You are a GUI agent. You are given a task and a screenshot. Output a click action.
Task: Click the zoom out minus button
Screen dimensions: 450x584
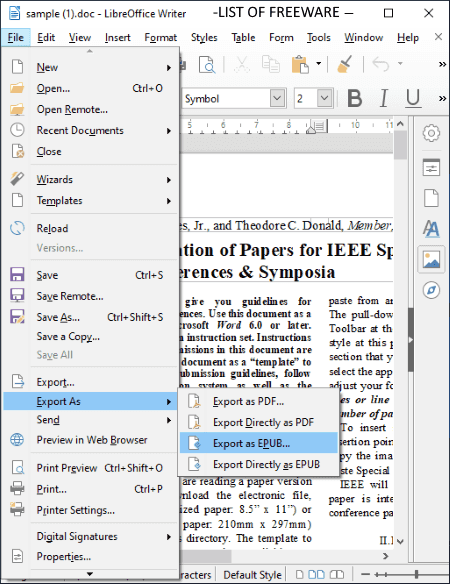[x=365, y=575]
